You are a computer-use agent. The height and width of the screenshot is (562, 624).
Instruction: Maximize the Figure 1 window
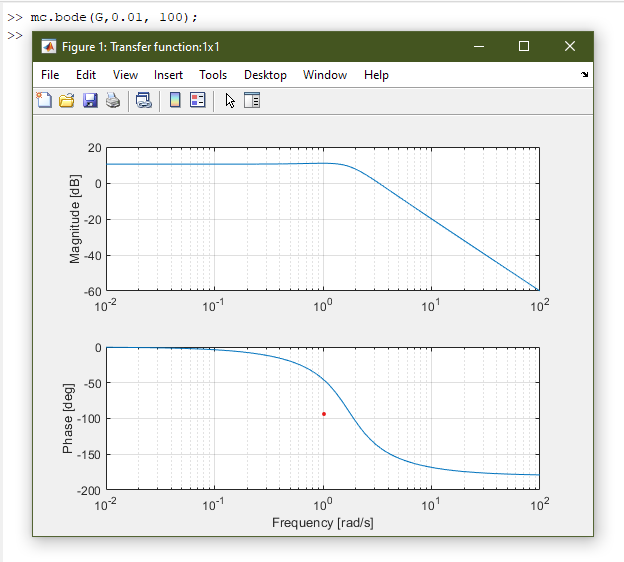[524, 47]
